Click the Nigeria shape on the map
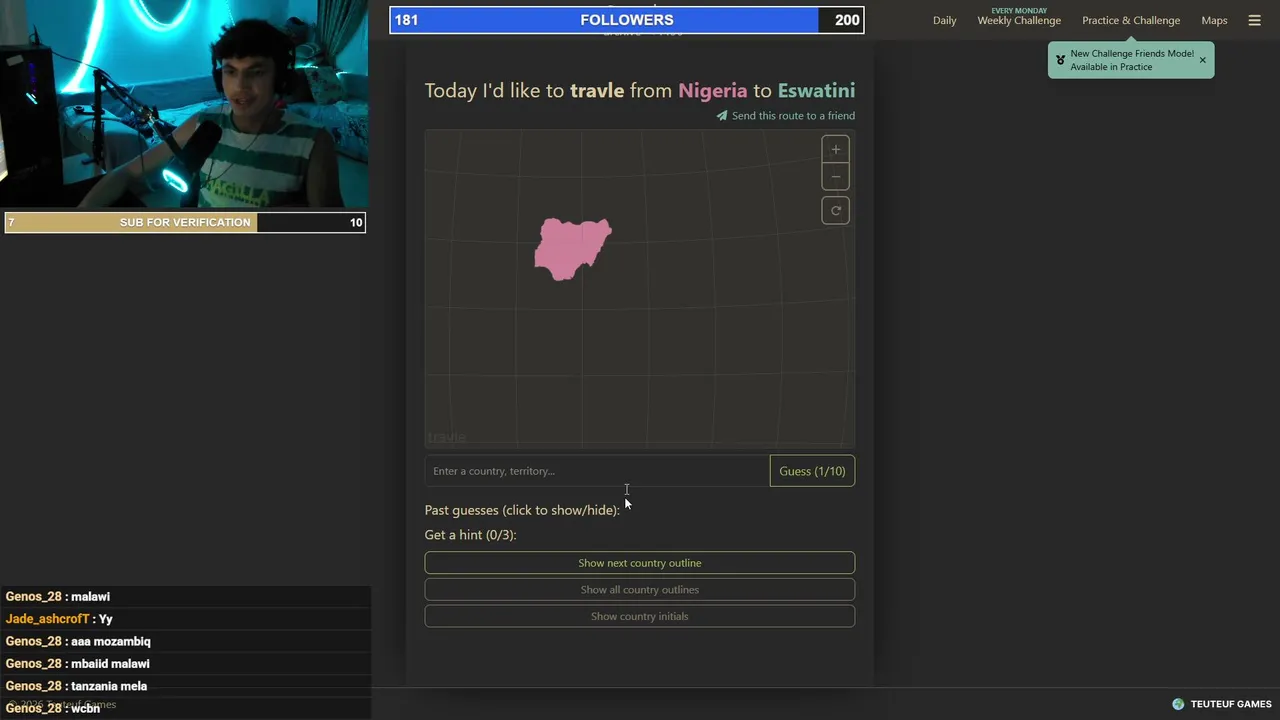This screenshot has width=1280, height=720. [x=573, y=248]
